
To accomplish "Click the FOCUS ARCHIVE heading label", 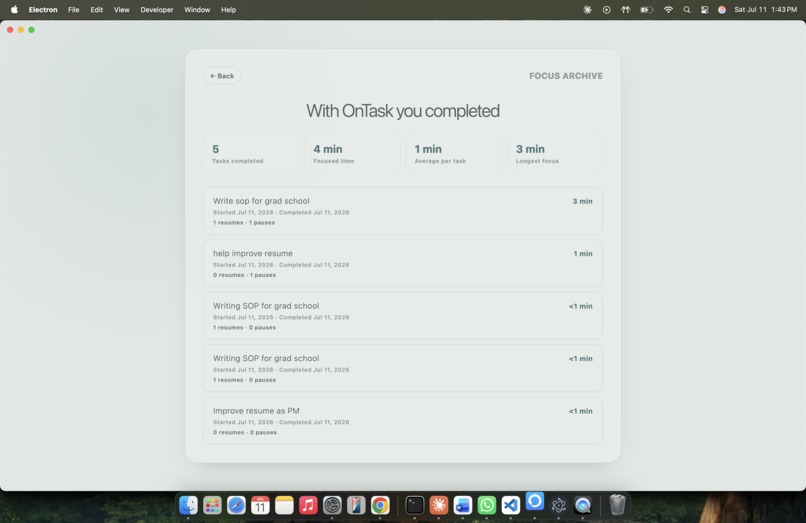I will point(565,76).
